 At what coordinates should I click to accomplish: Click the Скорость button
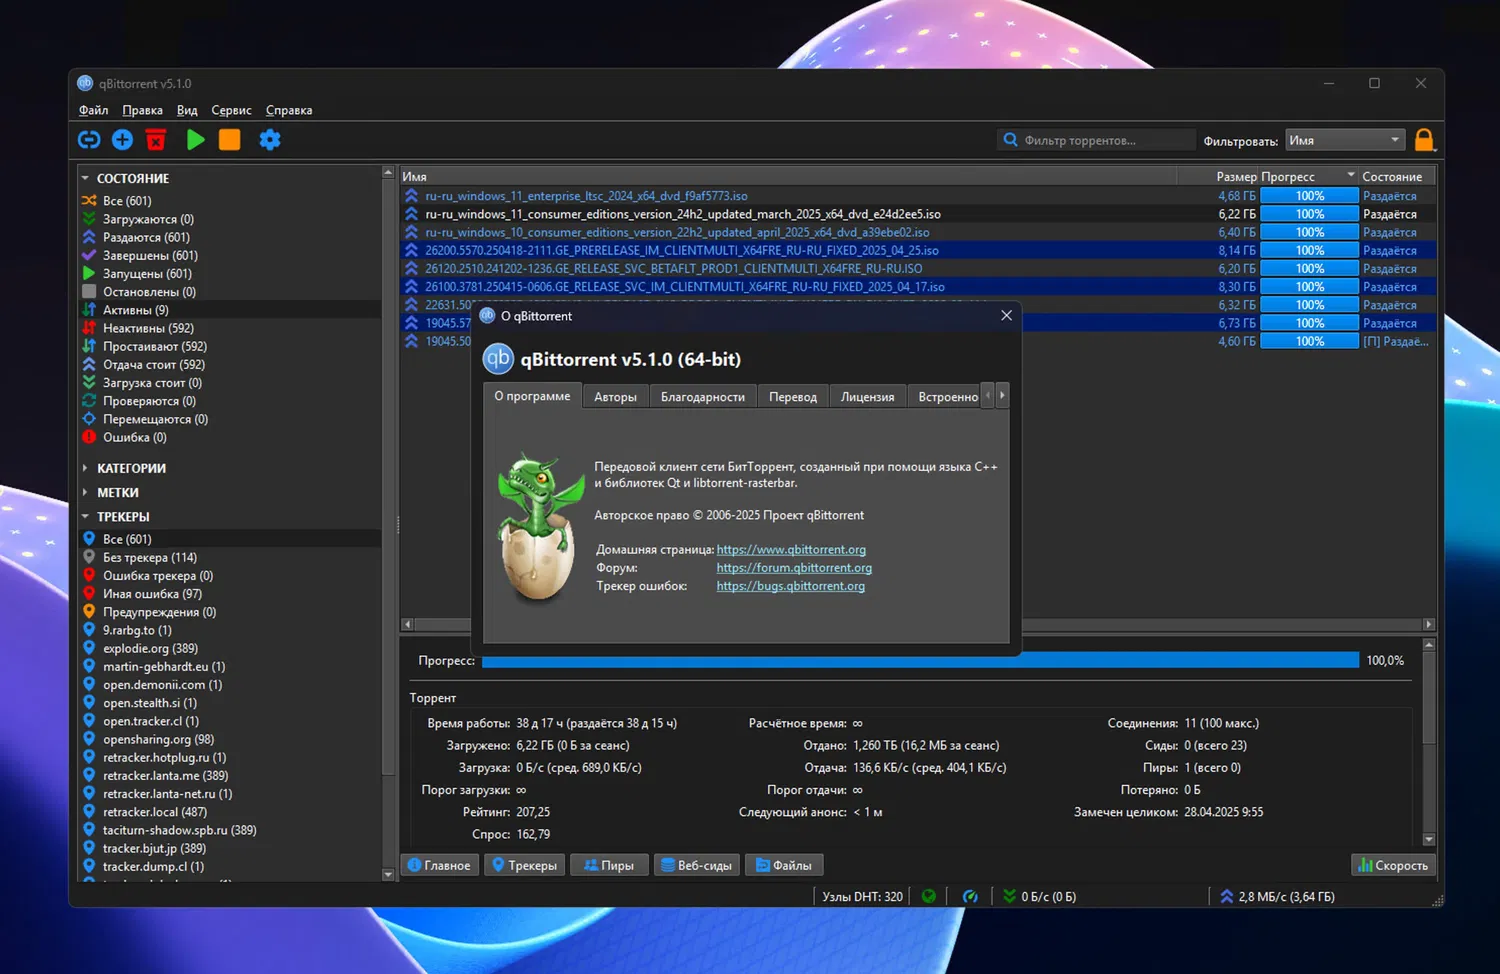click(1393, 865)
